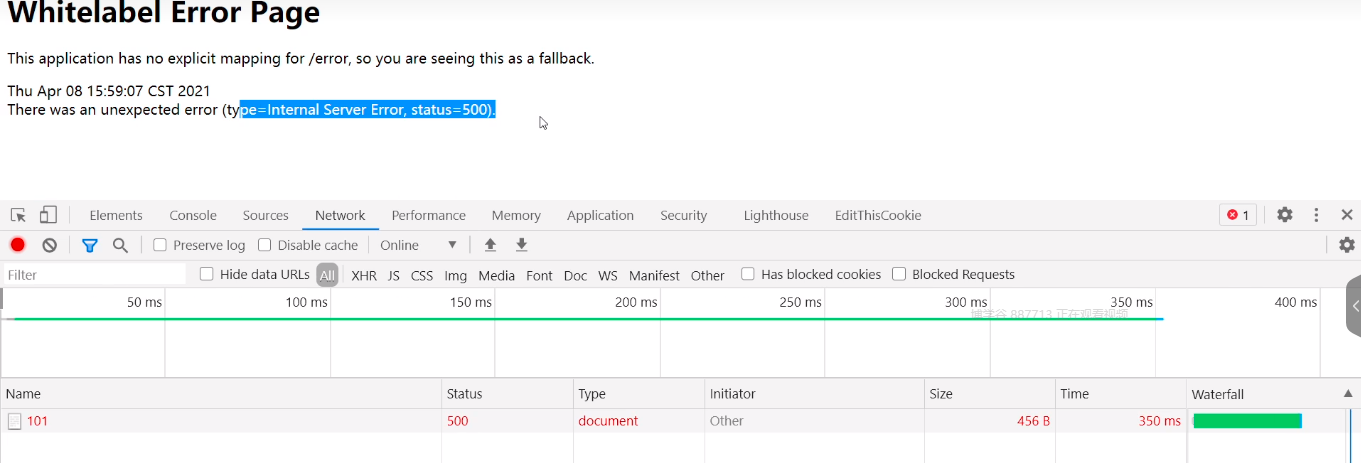Open the Application tab
The height and width of the screenshot is (463, 1361).
pyautogui.click(x=600, y=215)
